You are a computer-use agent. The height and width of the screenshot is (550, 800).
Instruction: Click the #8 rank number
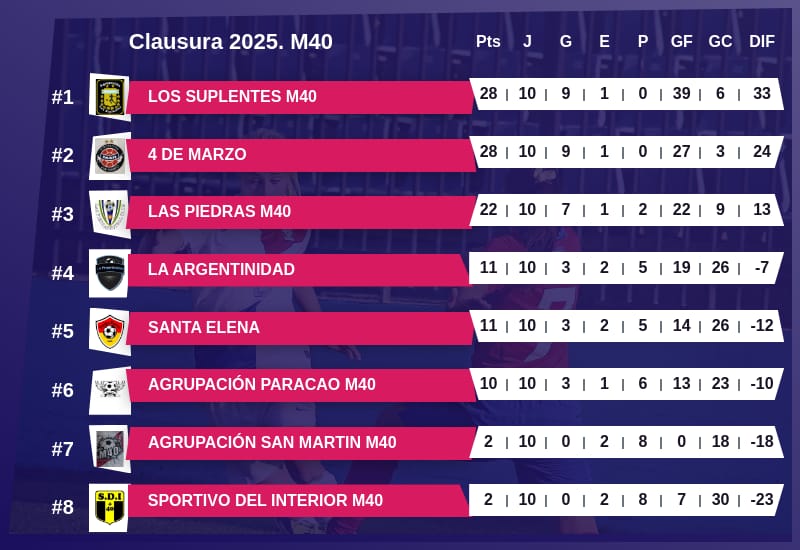pyautogui.click(x=63, y=507)
